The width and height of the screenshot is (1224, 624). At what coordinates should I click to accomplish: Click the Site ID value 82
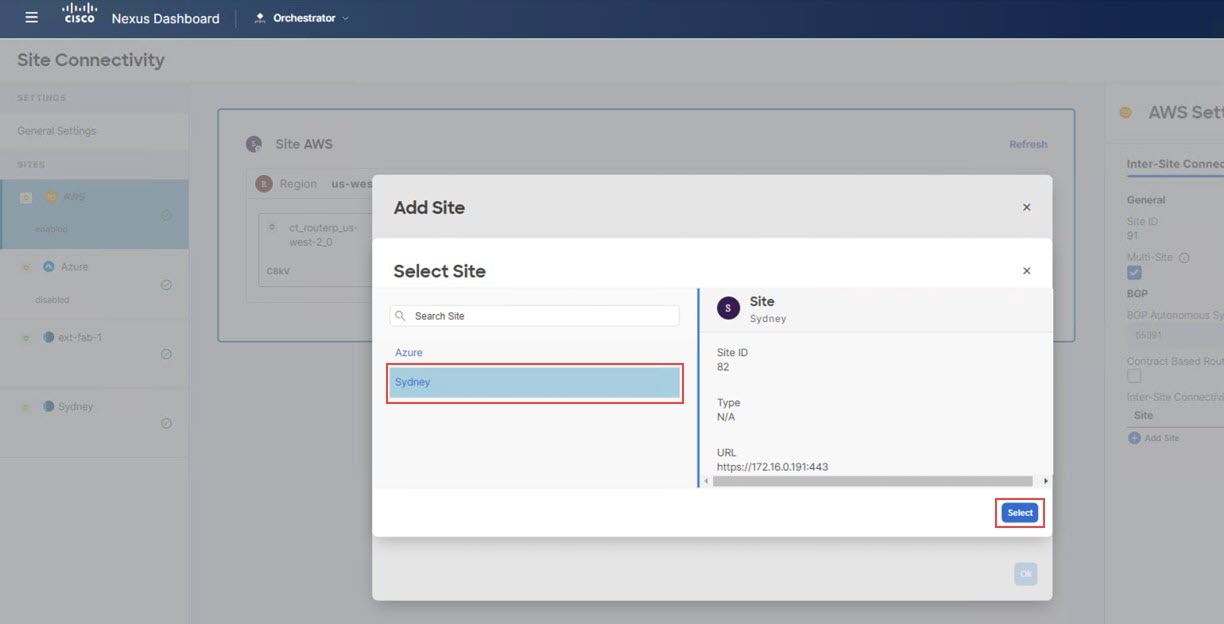(723, 367)
